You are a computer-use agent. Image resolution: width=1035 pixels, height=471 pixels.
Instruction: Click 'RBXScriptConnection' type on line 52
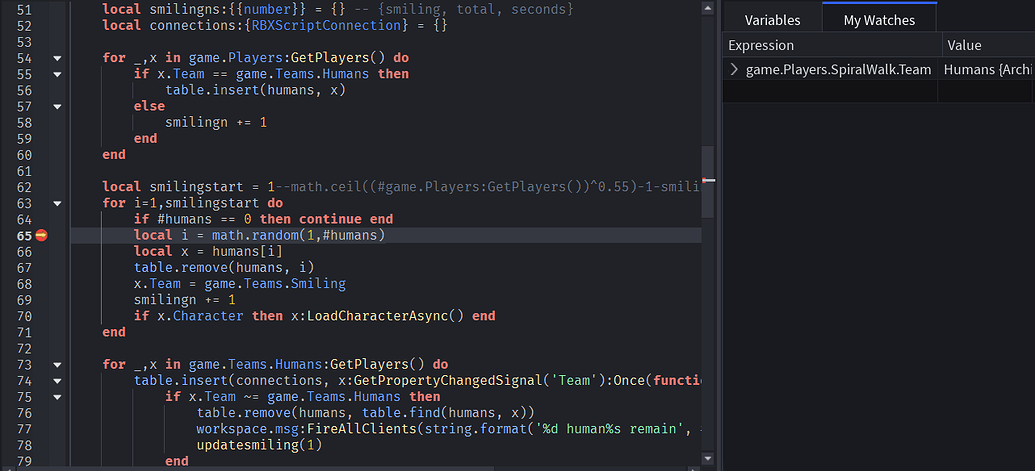pos(326,26)
